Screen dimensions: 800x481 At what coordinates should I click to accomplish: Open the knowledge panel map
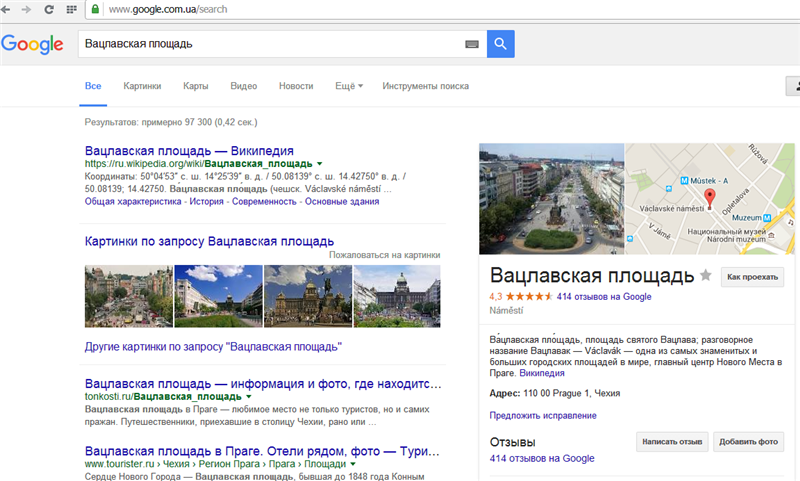click(710, 199)
